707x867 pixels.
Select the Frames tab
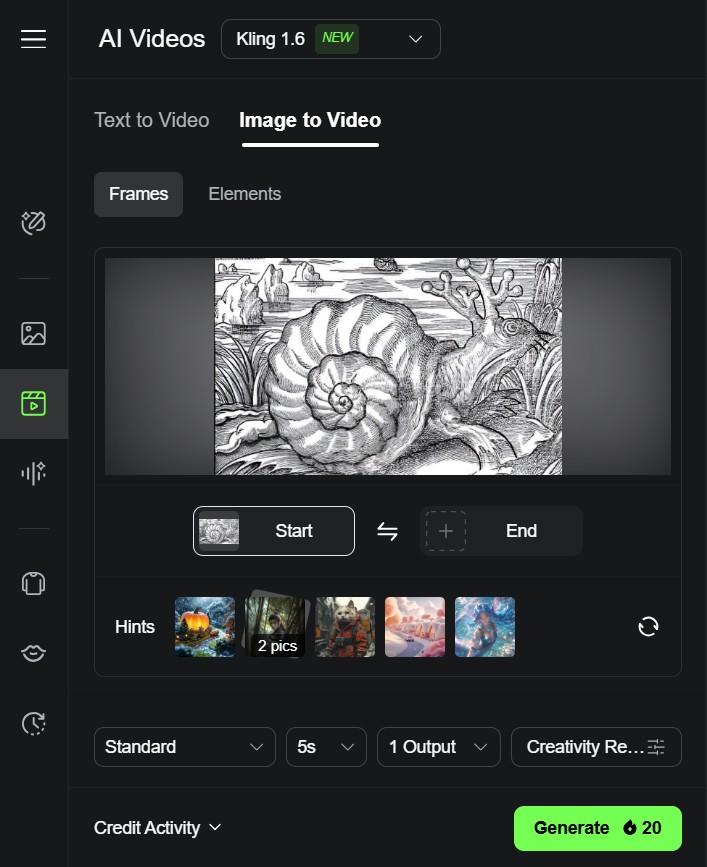[138, 194]
